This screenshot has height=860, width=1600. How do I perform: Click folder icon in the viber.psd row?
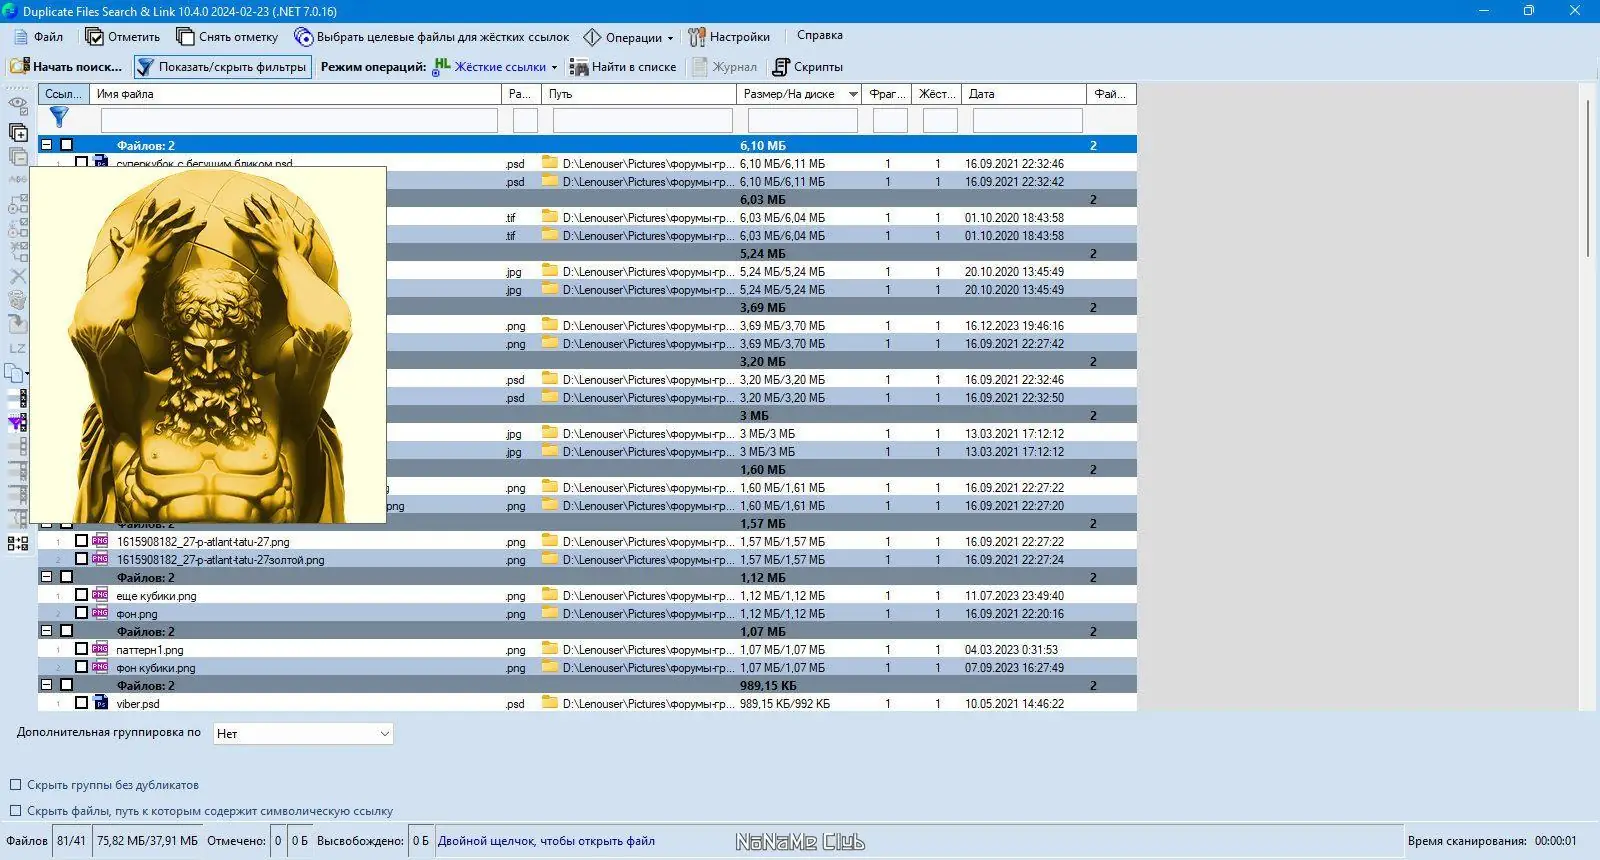click(x=550, y=703)
